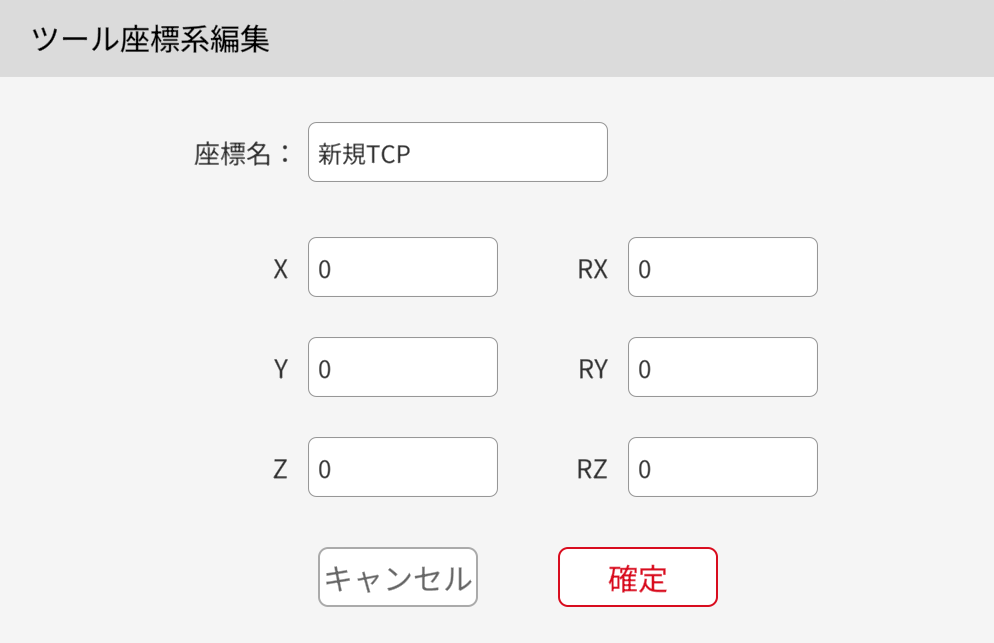Click the ツール座標系編集 dialog title
This screenshot has width=994, height=643.
click(150, 39)
